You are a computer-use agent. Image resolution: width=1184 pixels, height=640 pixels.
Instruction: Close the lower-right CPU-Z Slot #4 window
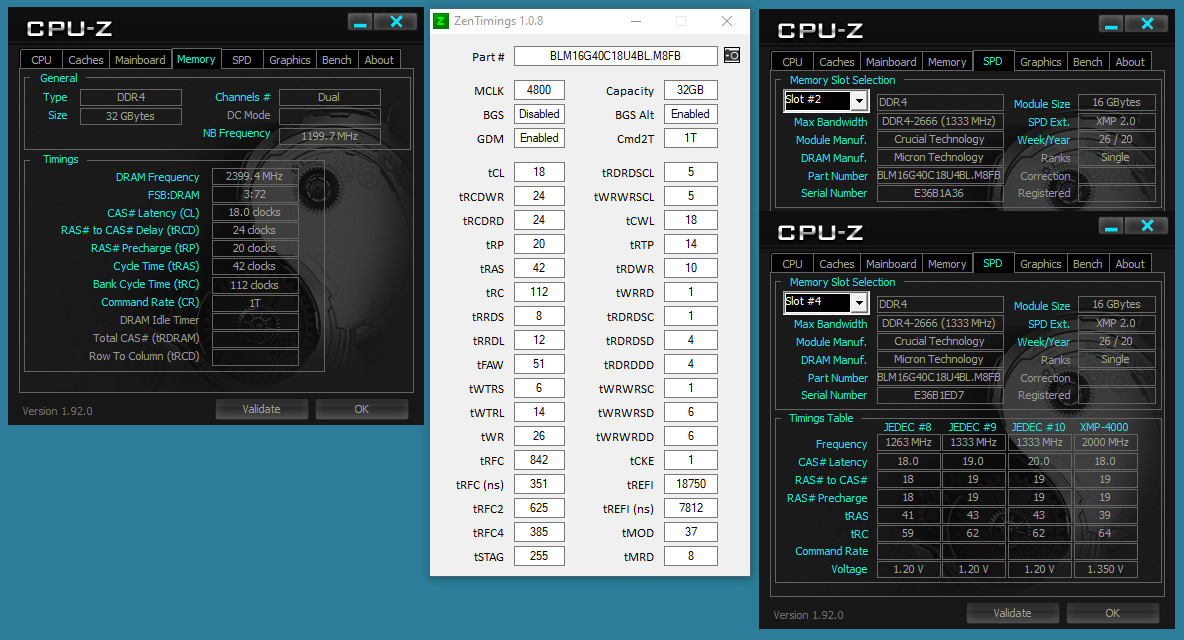click(x=1147, y=227)
